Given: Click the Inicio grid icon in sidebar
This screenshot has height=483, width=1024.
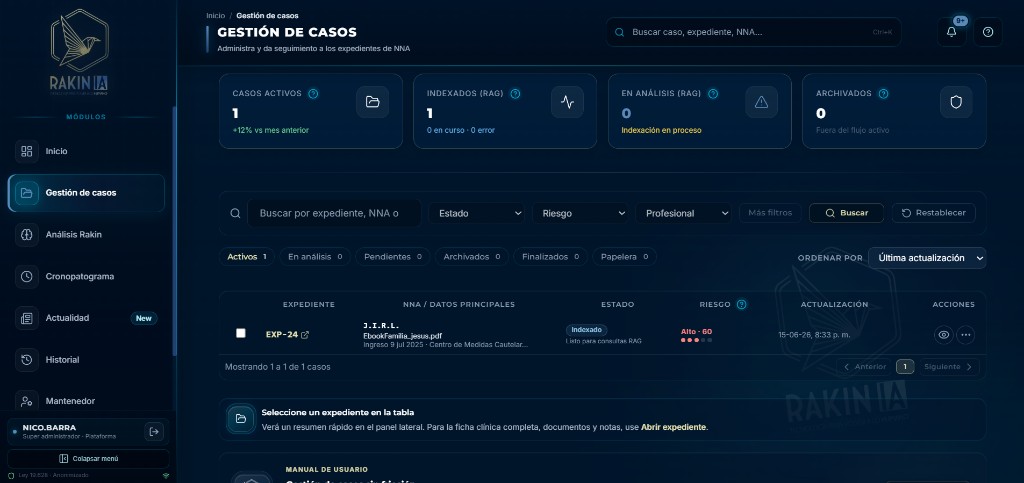Looking at the screenshot, I should coord(27,151).
